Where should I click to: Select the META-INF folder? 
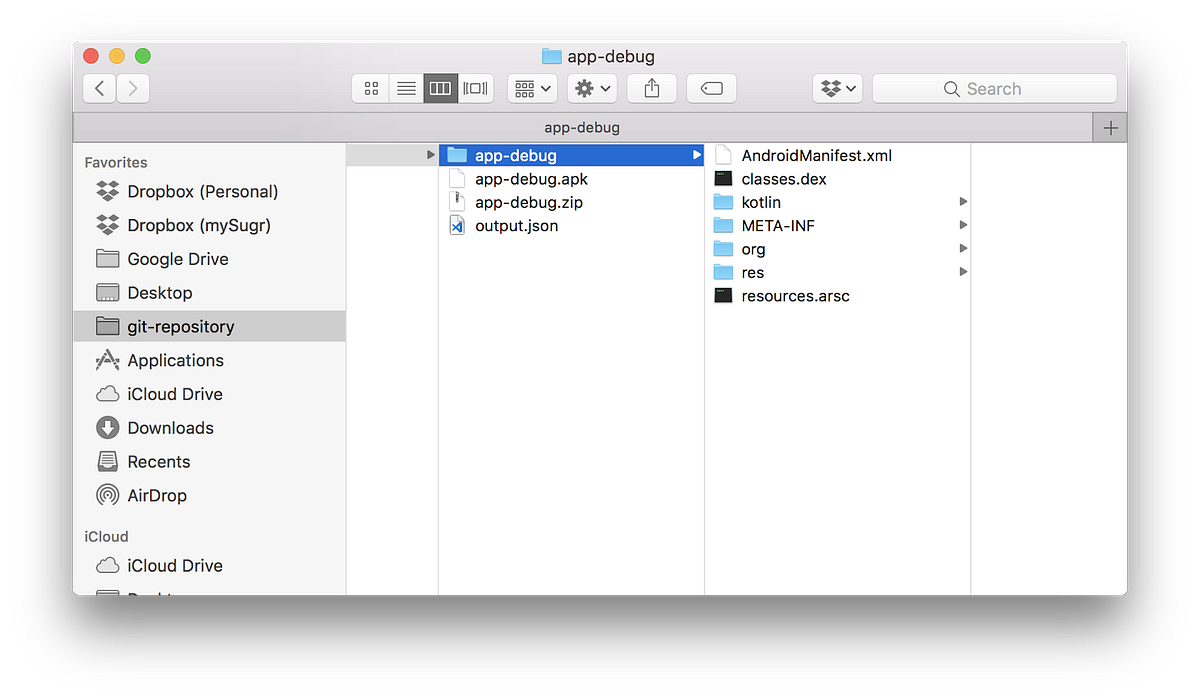838,226
